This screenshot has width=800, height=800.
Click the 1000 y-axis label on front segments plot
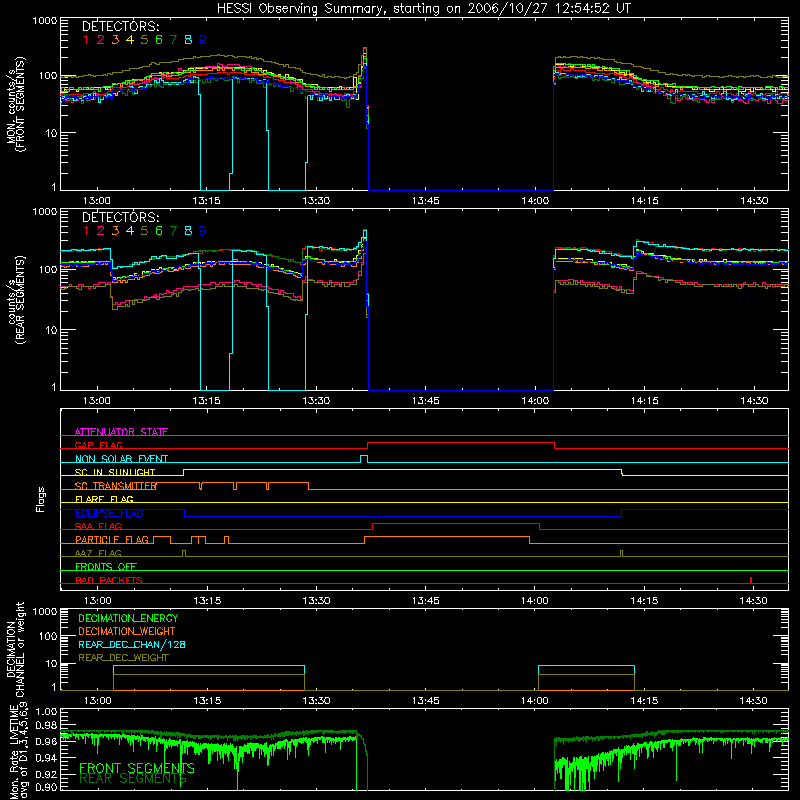tap(45, 21)
